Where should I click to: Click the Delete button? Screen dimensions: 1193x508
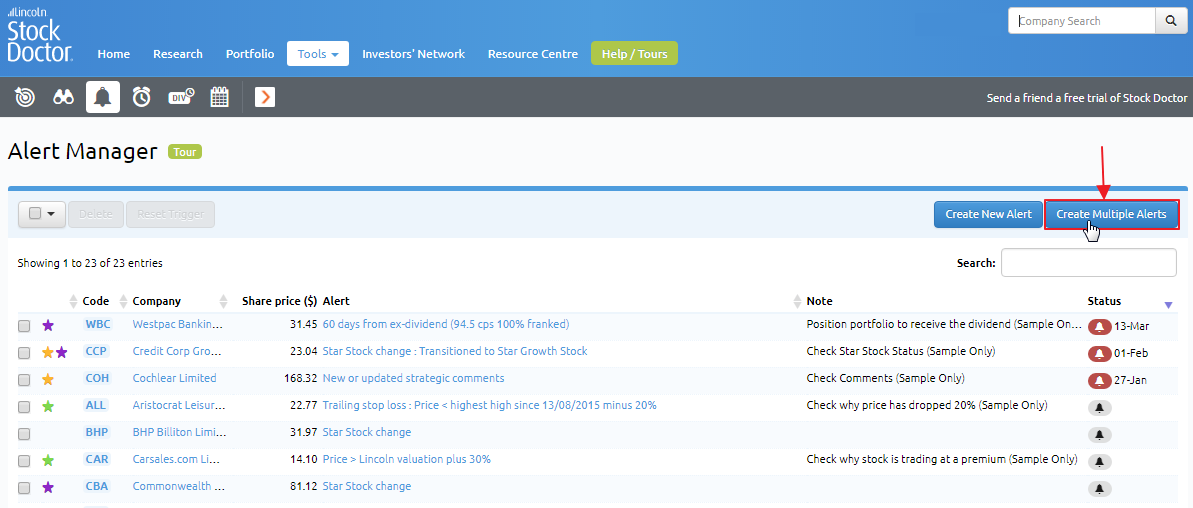[x=96, y=214]
